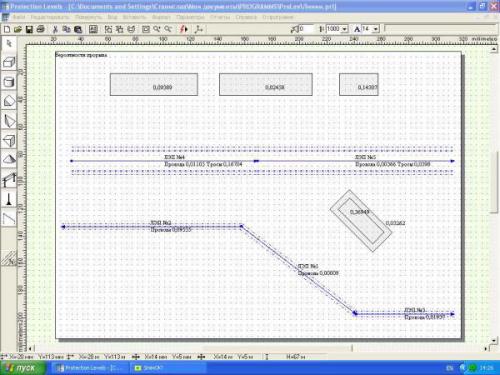Click the Save diskette icon

pyautogui.click(x=29, y=29)
